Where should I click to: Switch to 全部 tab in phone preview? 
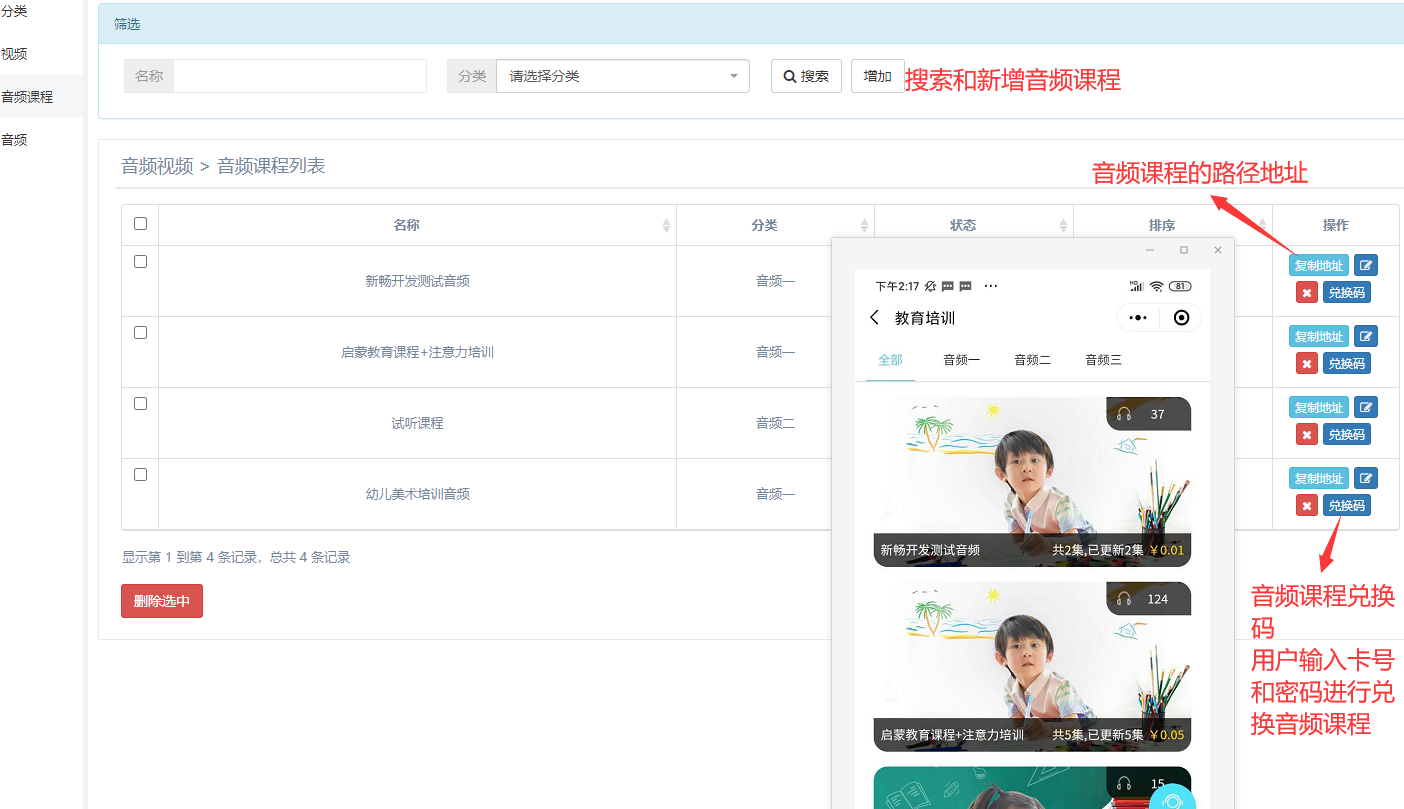(x=890, y=360)
